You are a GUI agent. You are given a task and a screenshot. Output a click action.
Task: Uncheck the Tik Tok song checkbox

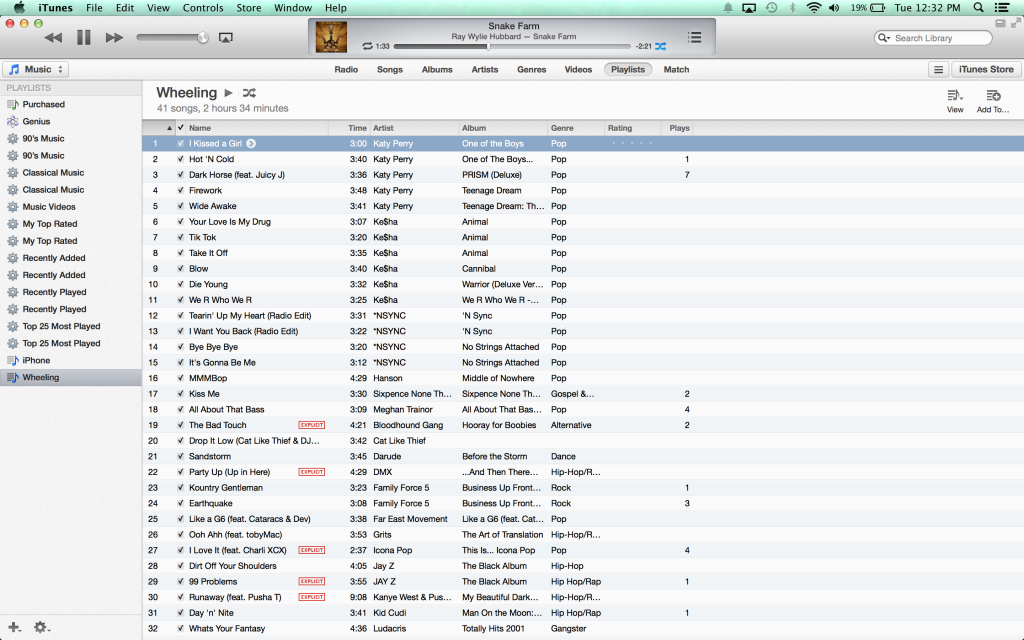(180, 238)
